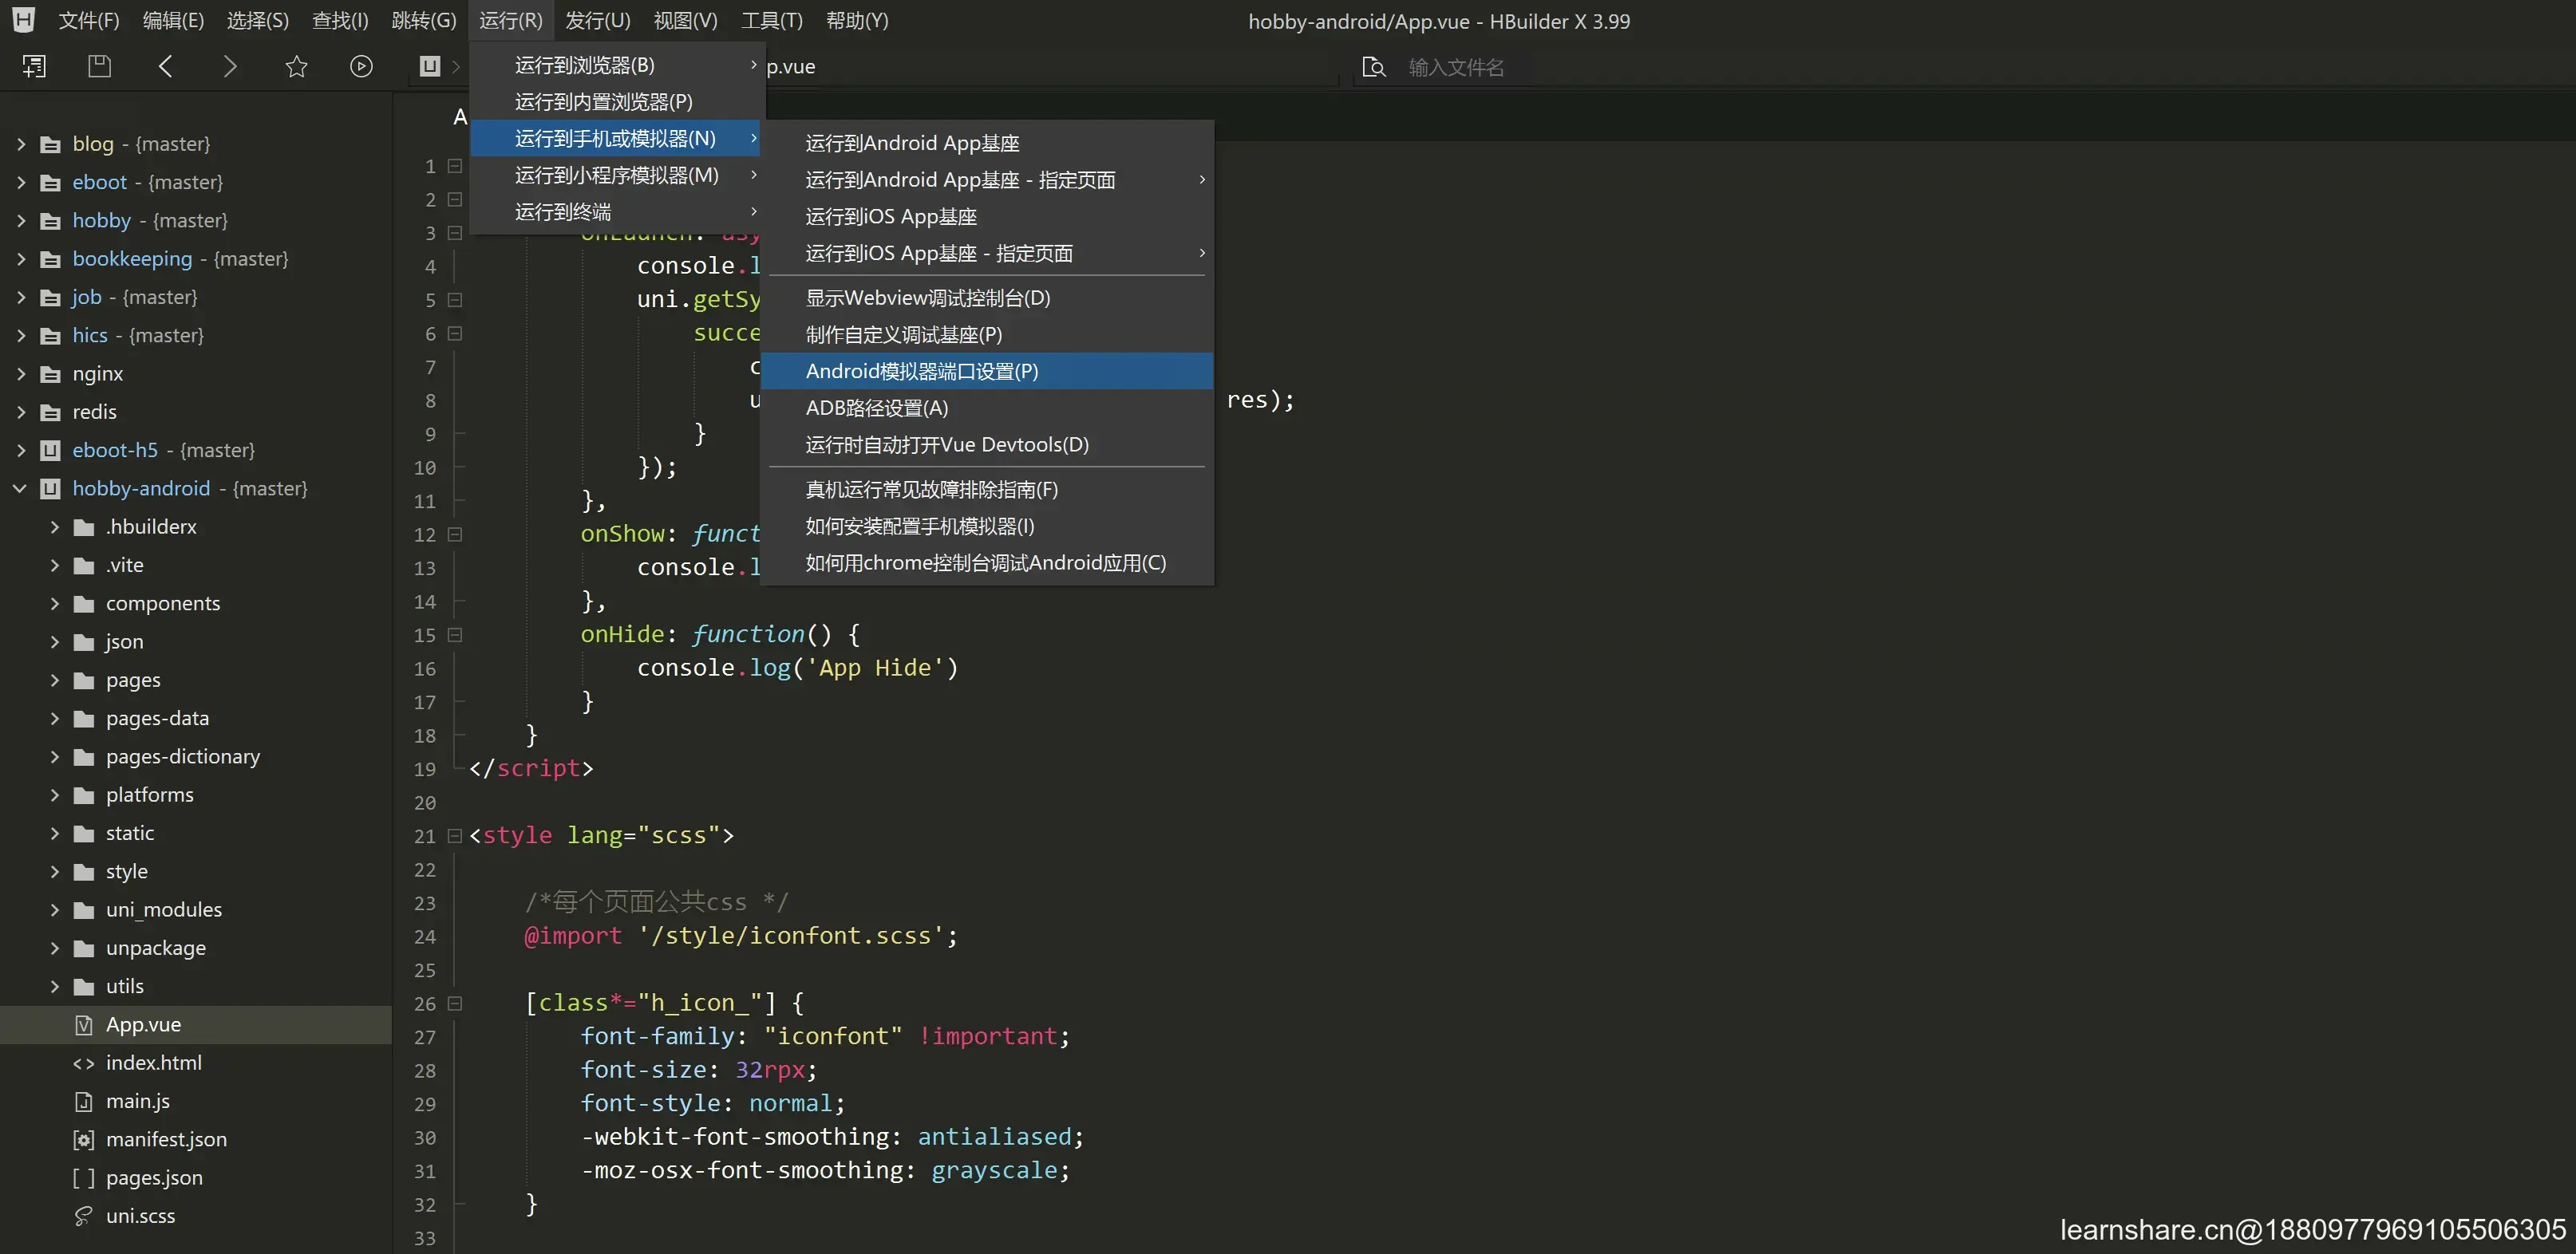Click the file search icon beside input
The width and height of the screenshot is (2576, 1254).
(x=1374, y=67)
